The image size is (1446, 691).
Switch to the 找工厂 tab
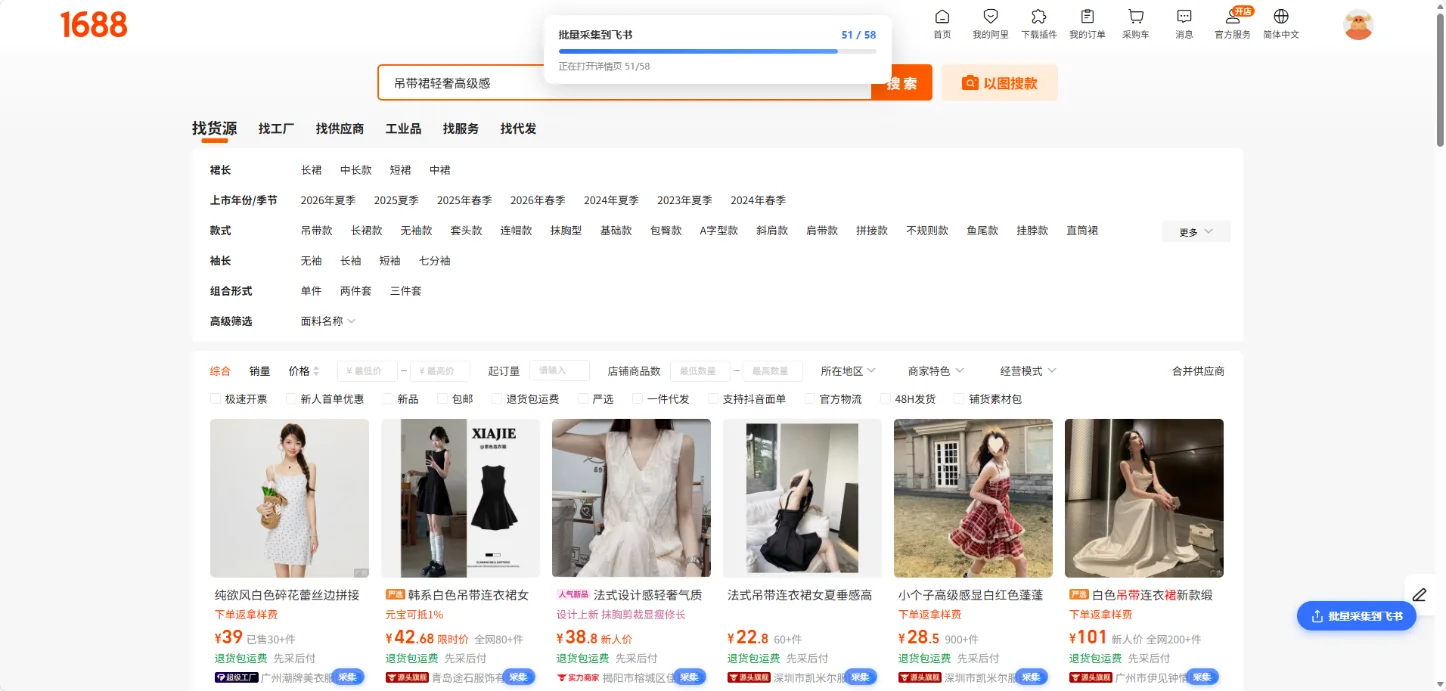click(x=276, y=129)
